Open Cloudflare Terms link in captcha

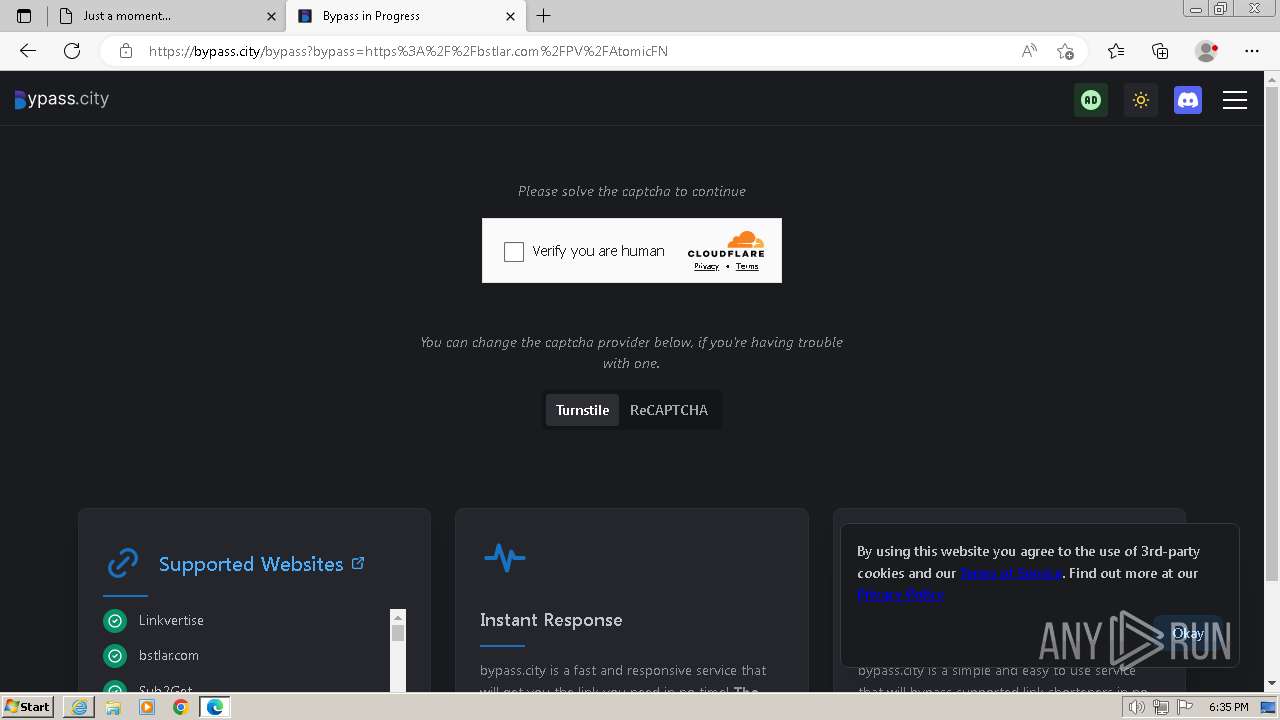coord(747,266)
